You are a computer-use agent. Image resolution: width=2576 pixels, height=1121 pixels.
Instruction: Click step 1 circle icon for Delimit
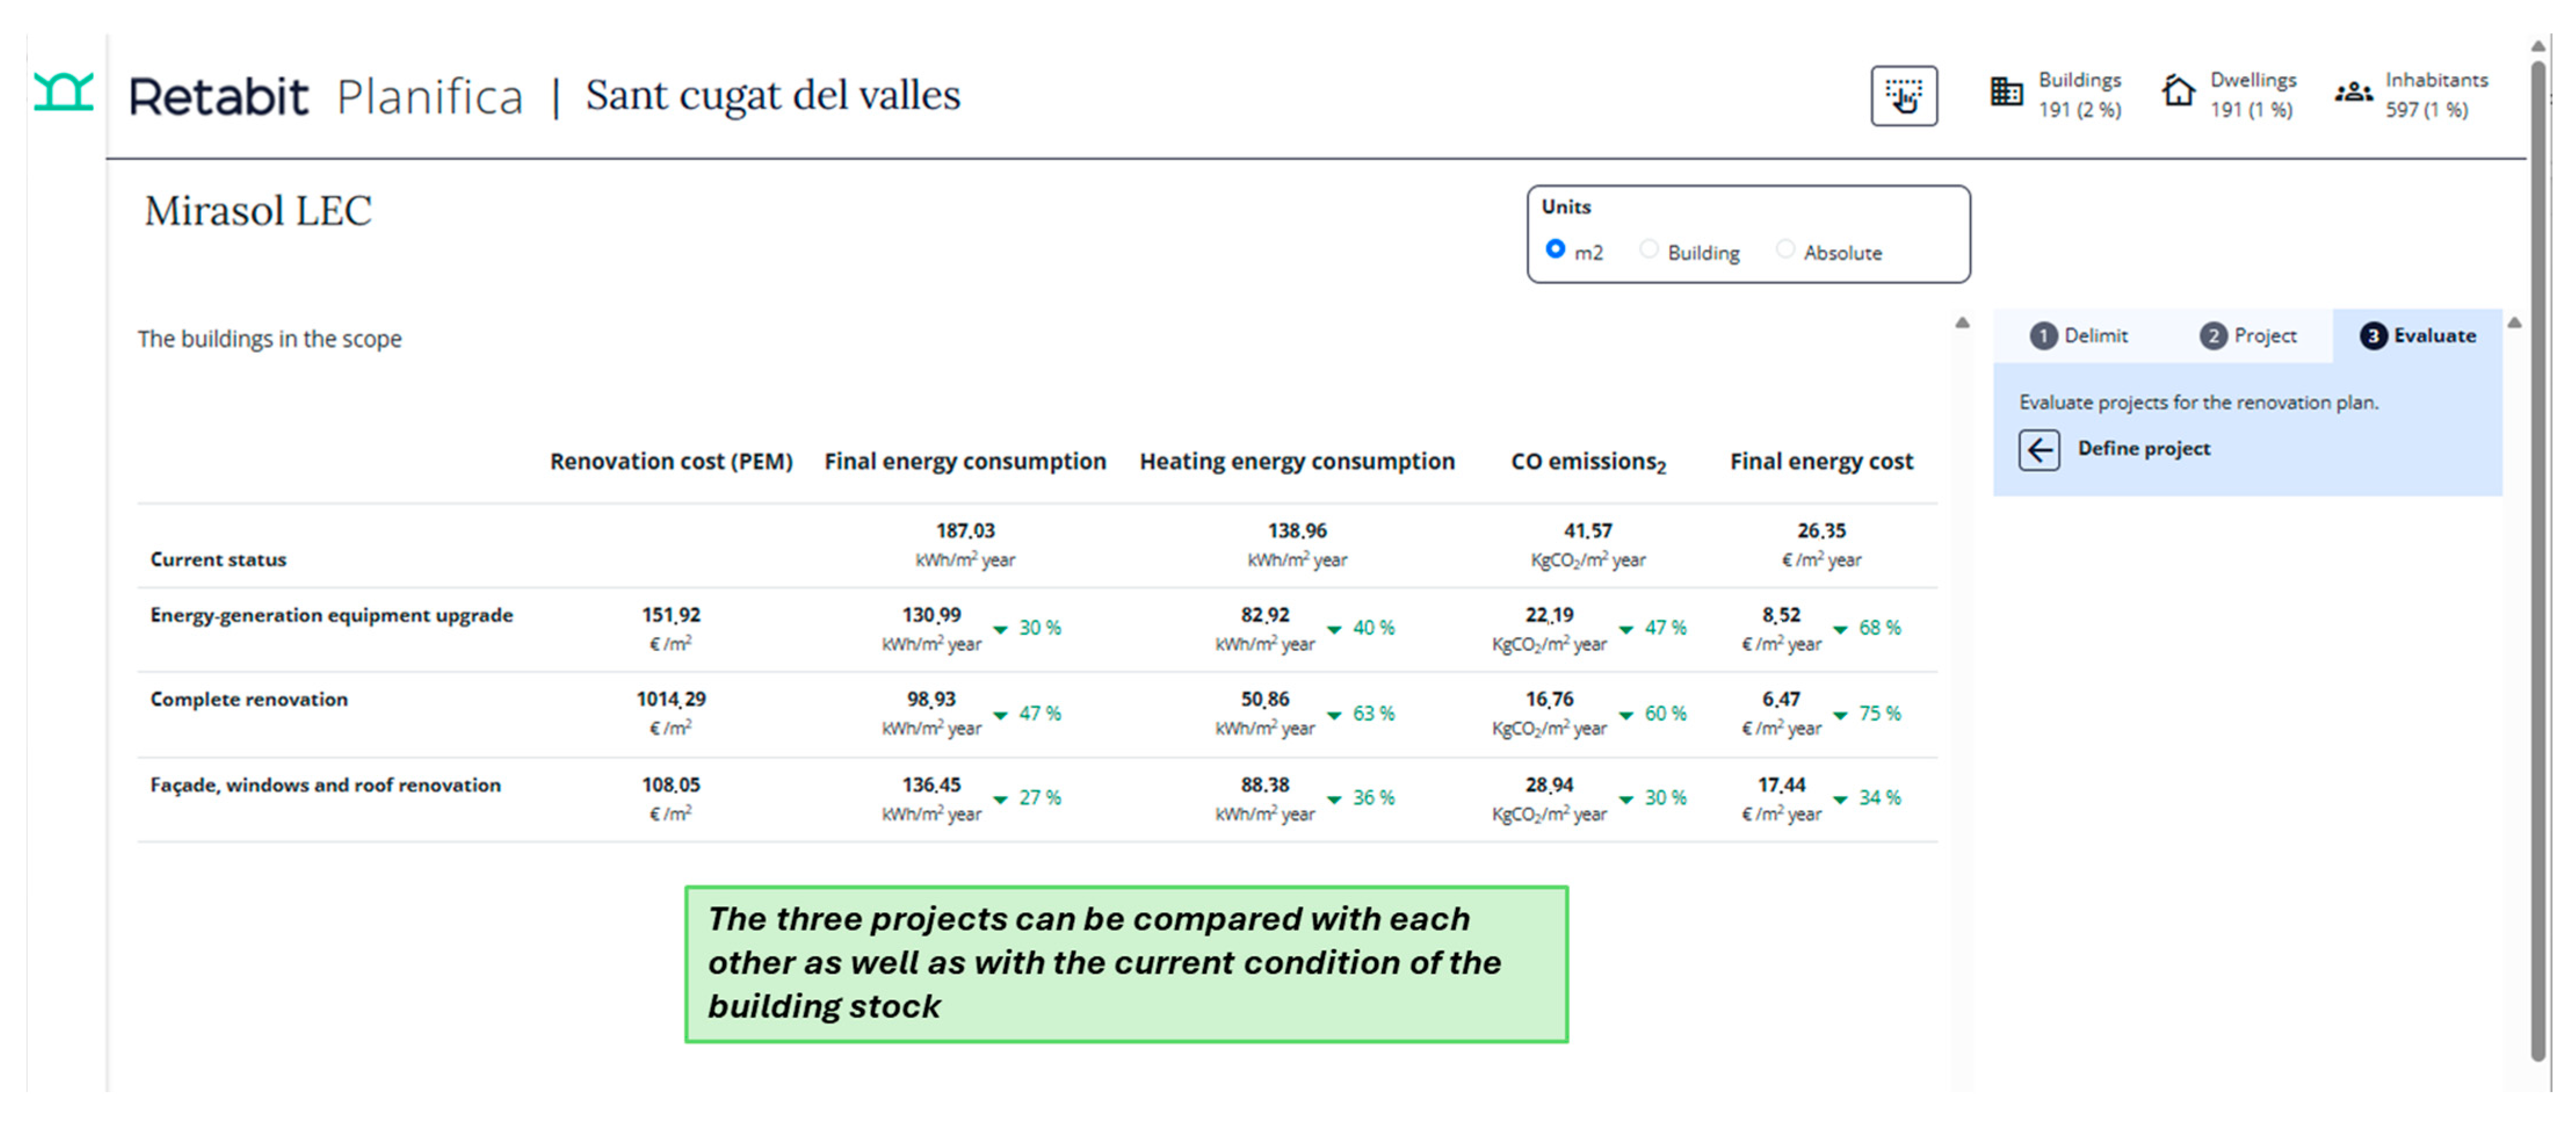(2043, 336)
